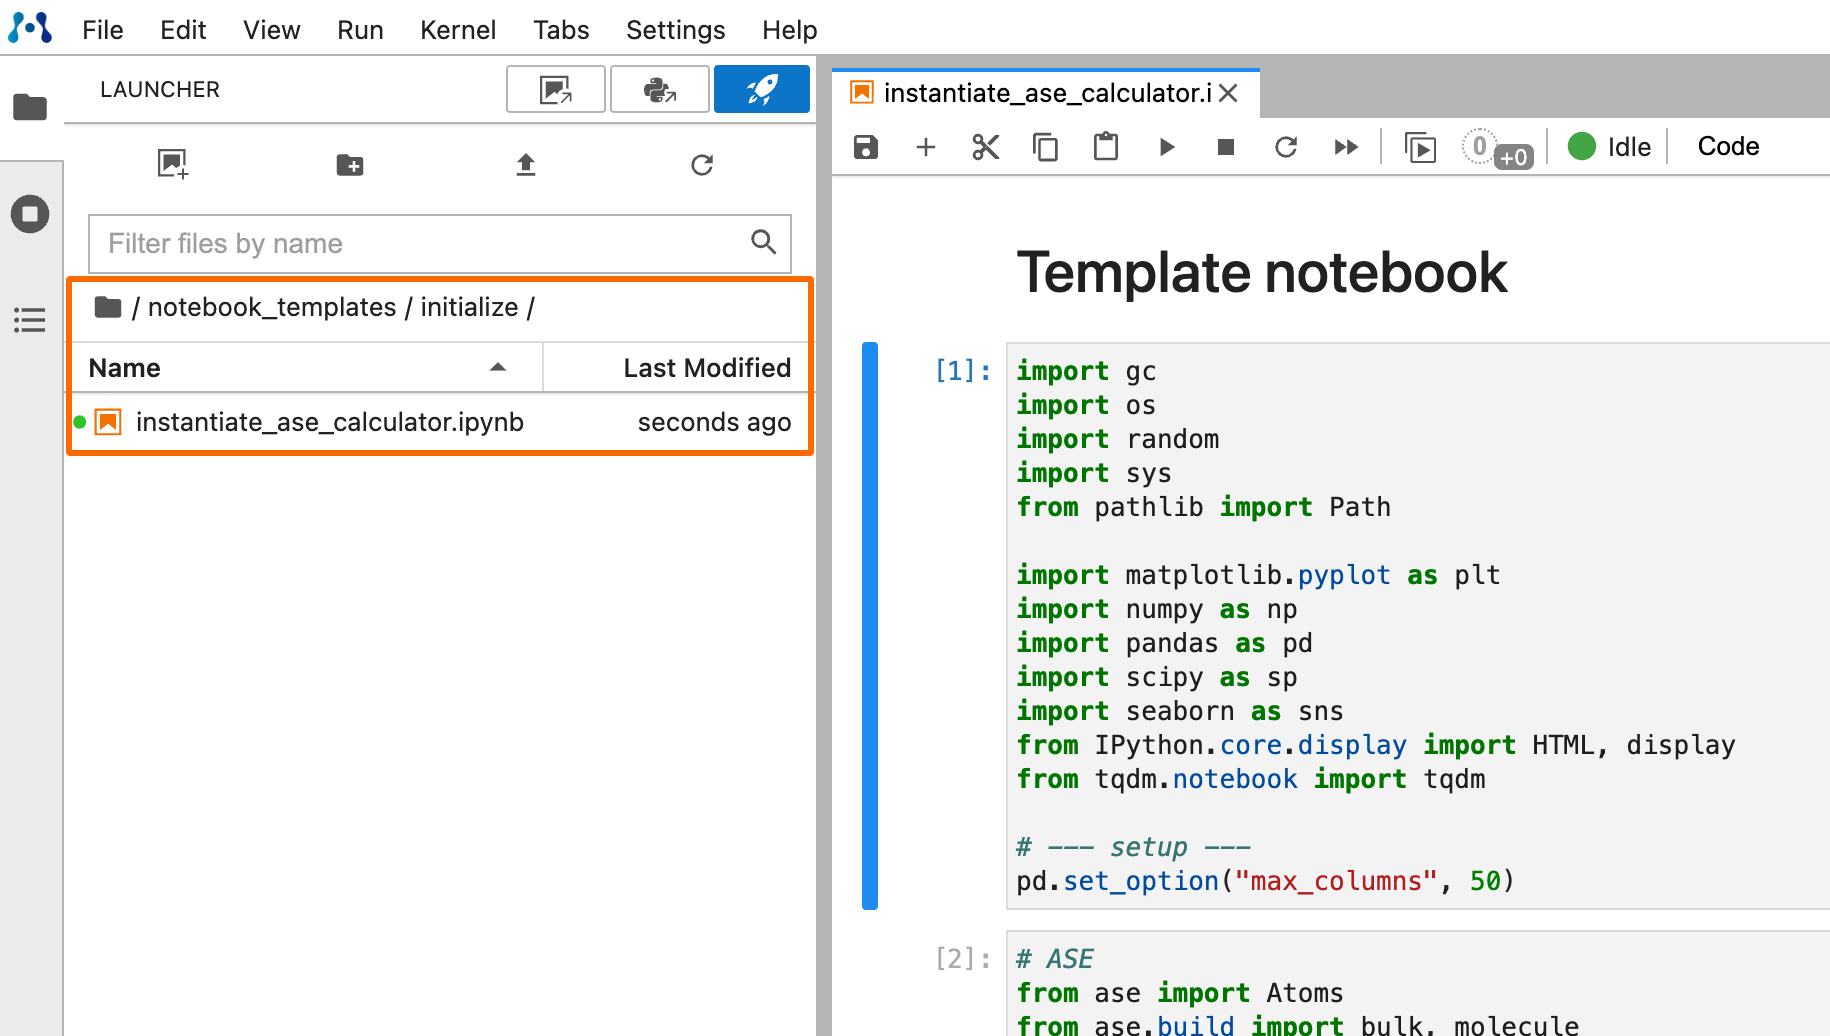1830x1036 pixels.
Task: Click the search magnifier icon in filter box
Action: 764,242
